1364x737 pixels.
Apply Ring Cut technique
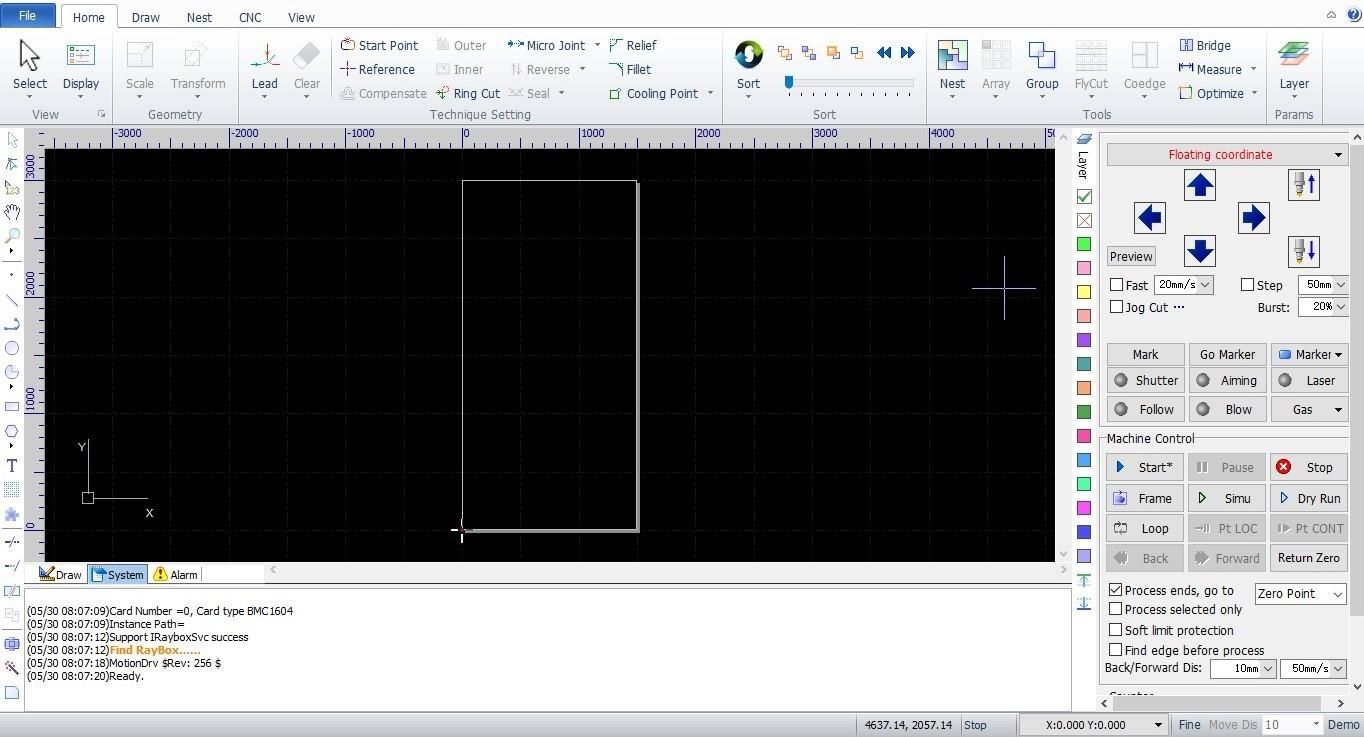coord(468,93)
